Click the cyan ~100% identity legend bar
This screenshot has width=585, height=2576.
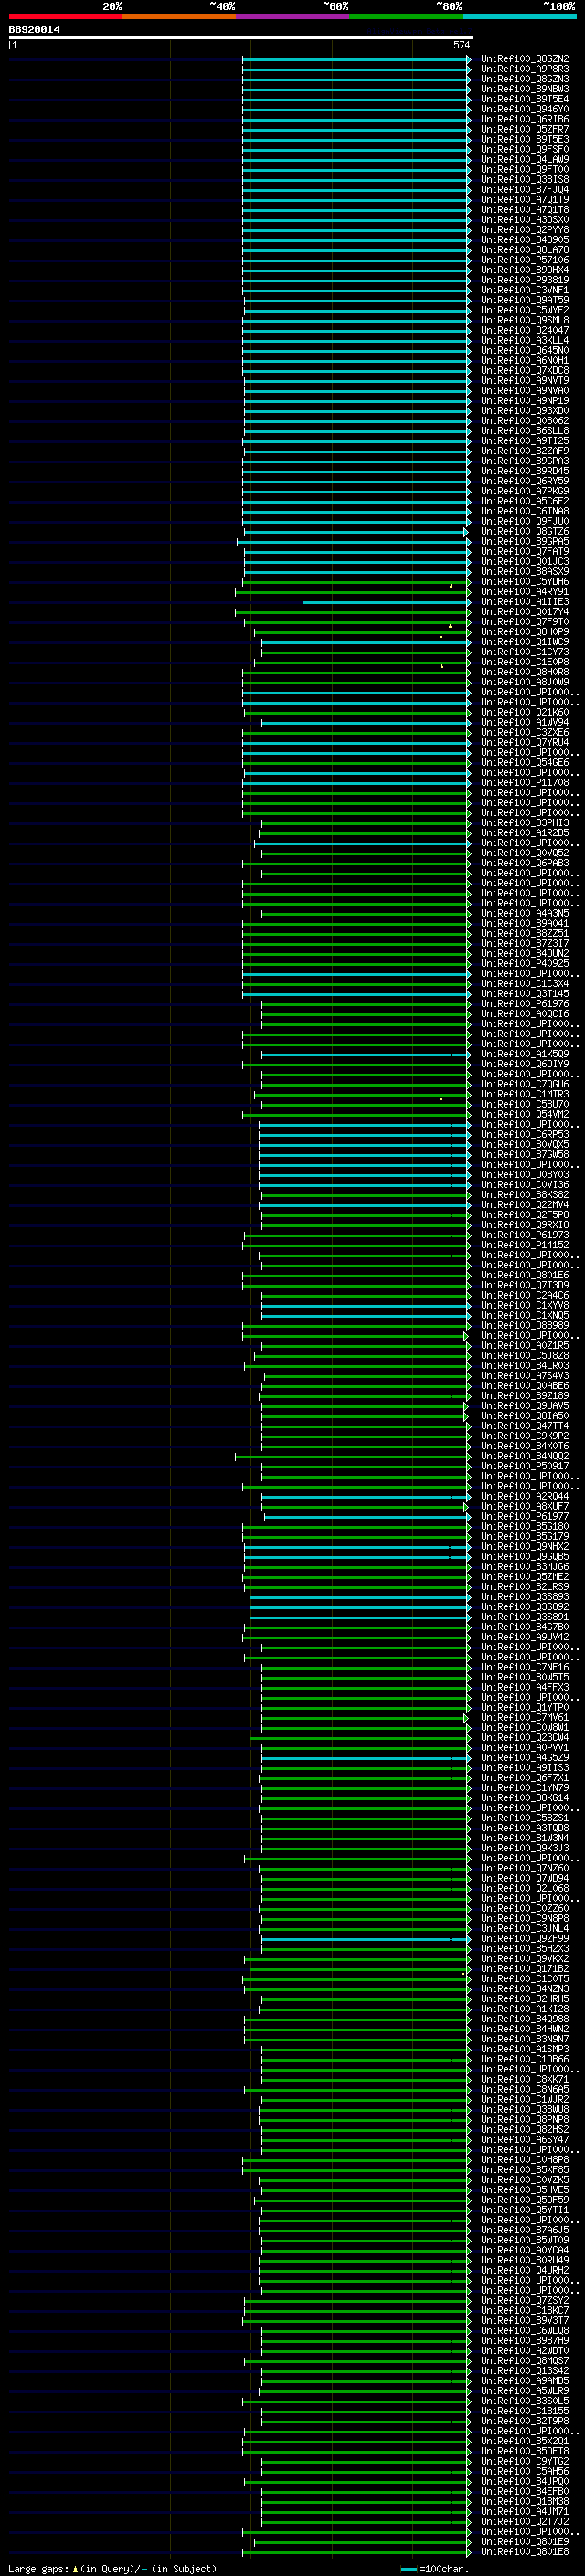tap(519, 17)
